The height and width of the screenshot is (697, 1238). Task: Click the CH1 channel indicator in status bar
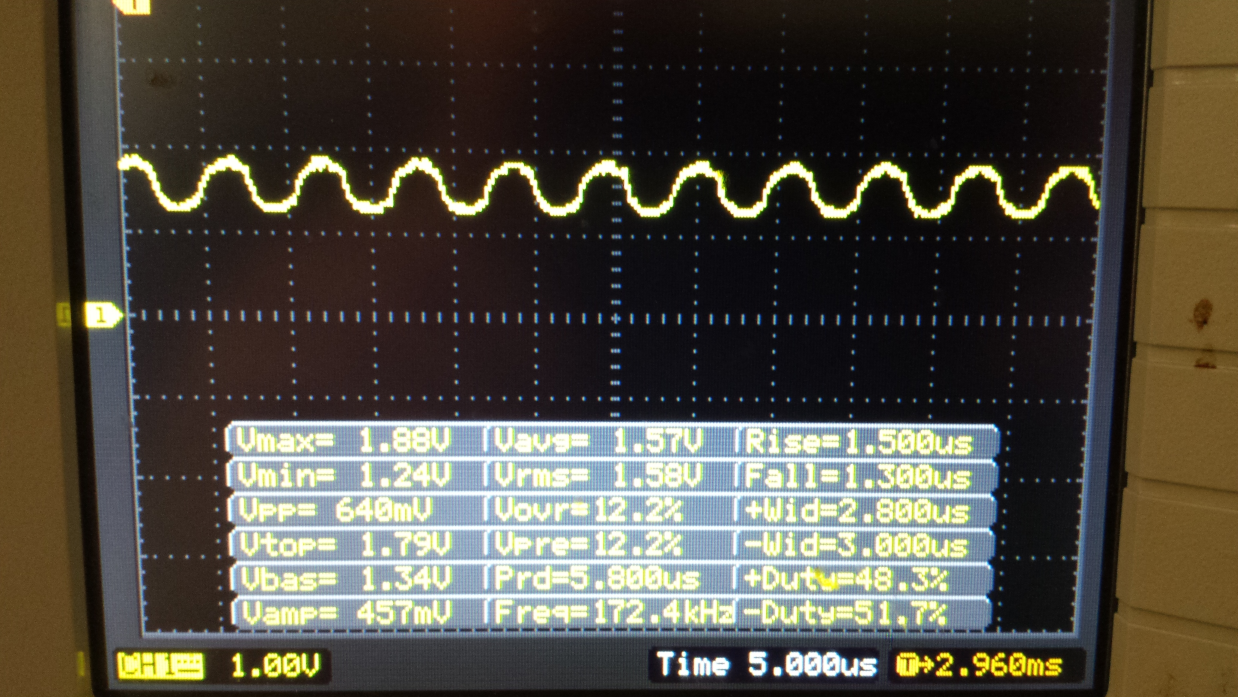tap(161, 665)
